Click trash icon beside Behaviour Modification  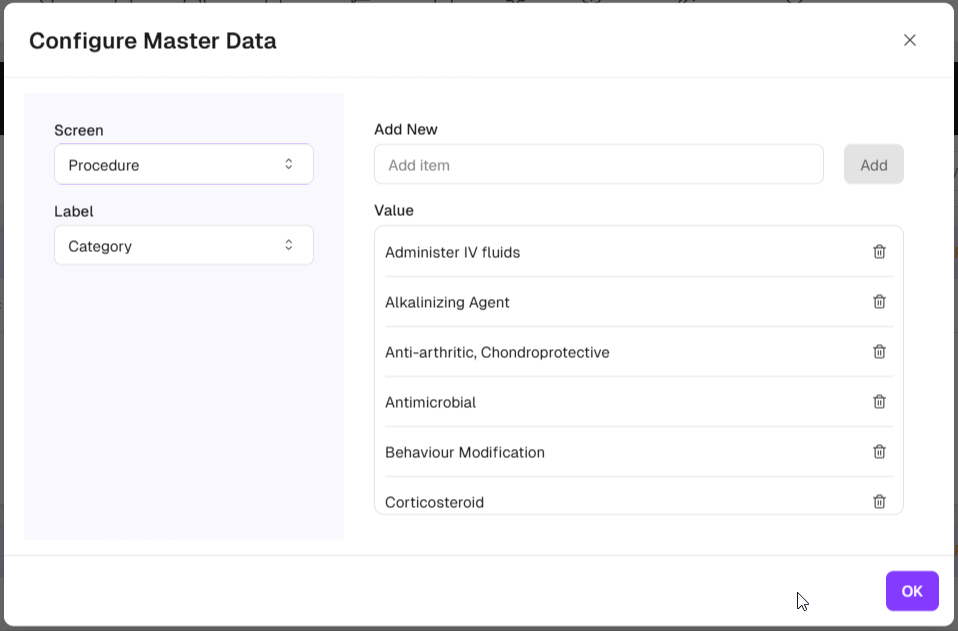coord(879,452)
